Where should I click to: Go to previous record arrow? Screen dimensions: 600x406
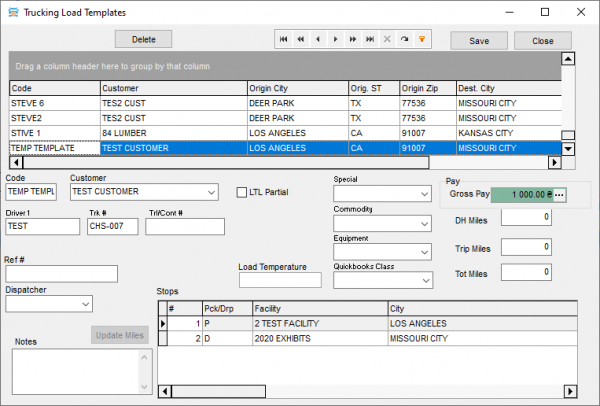tap(319, 39)
